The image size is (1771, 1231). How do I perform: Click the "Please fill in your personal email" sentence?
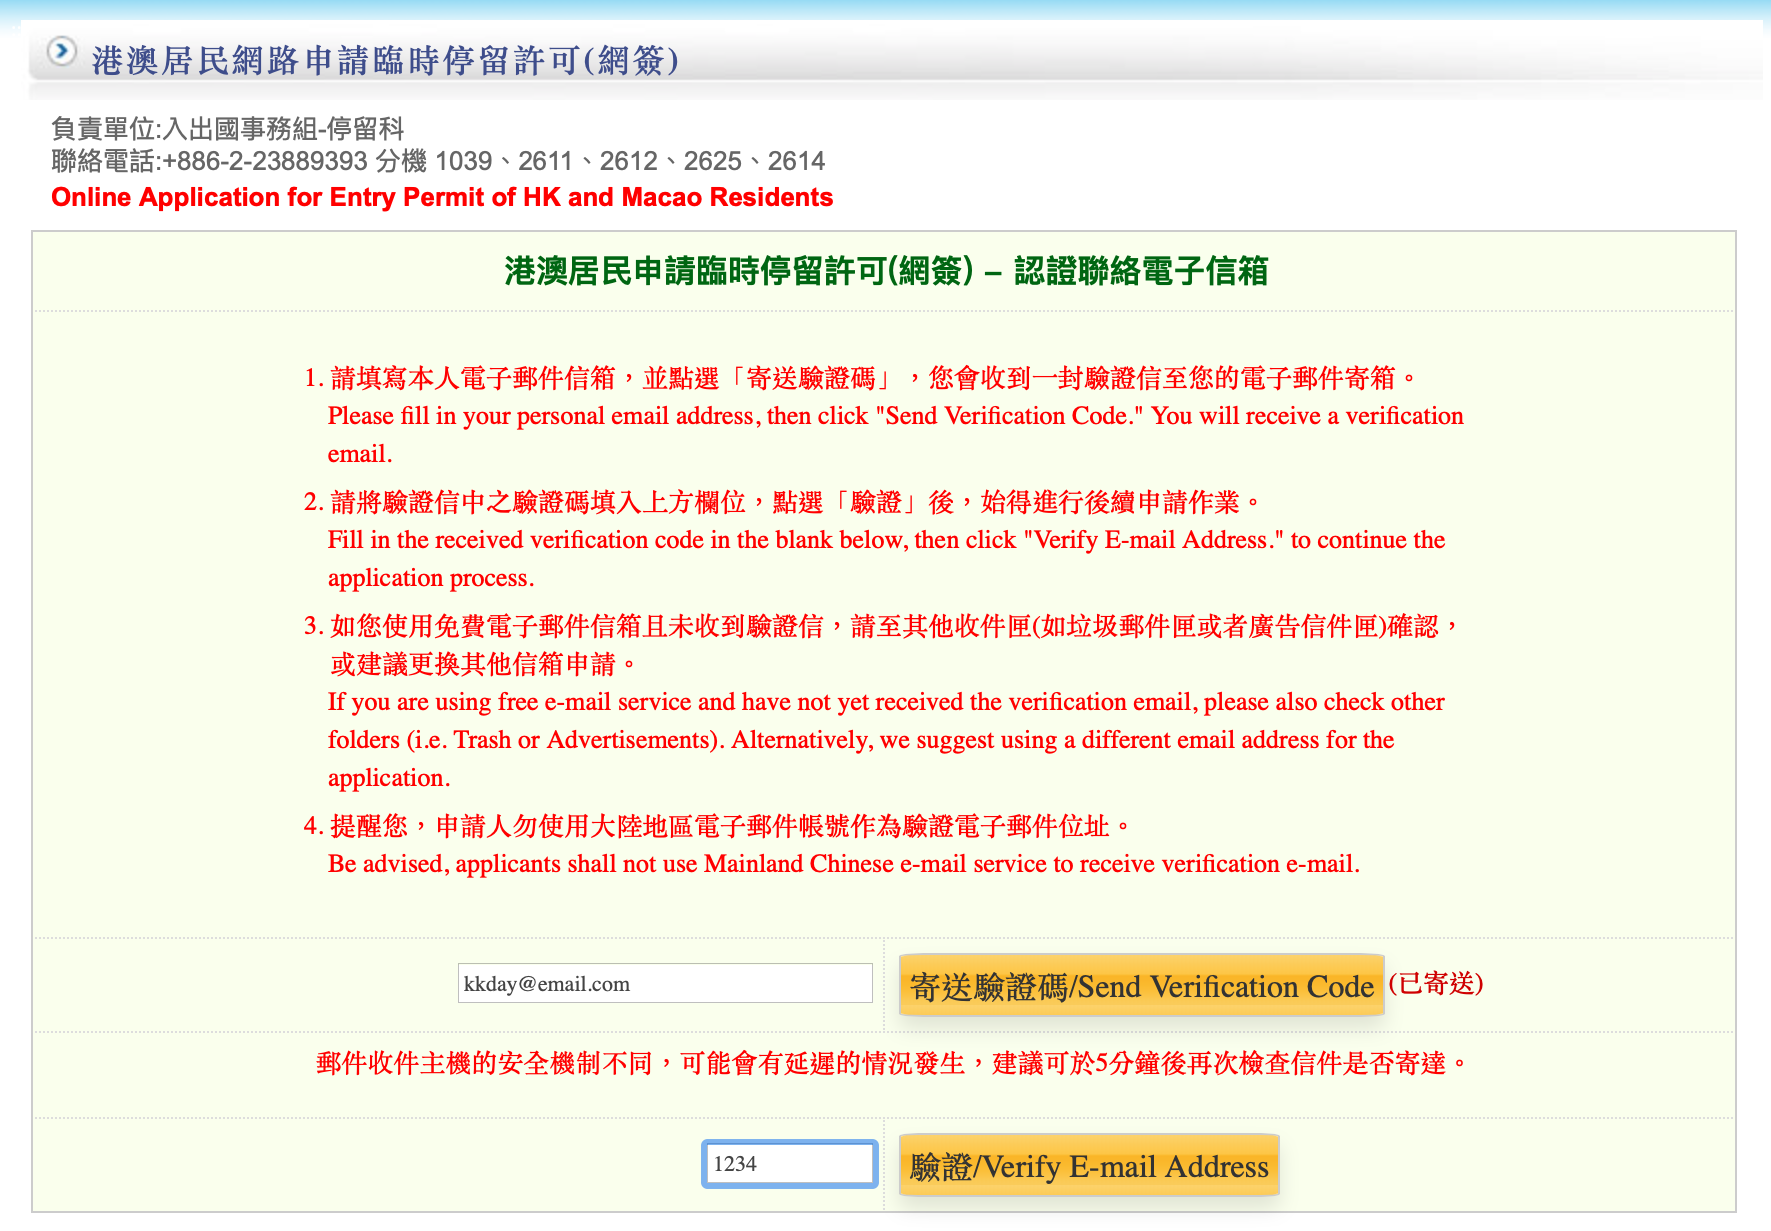point(894,416)
